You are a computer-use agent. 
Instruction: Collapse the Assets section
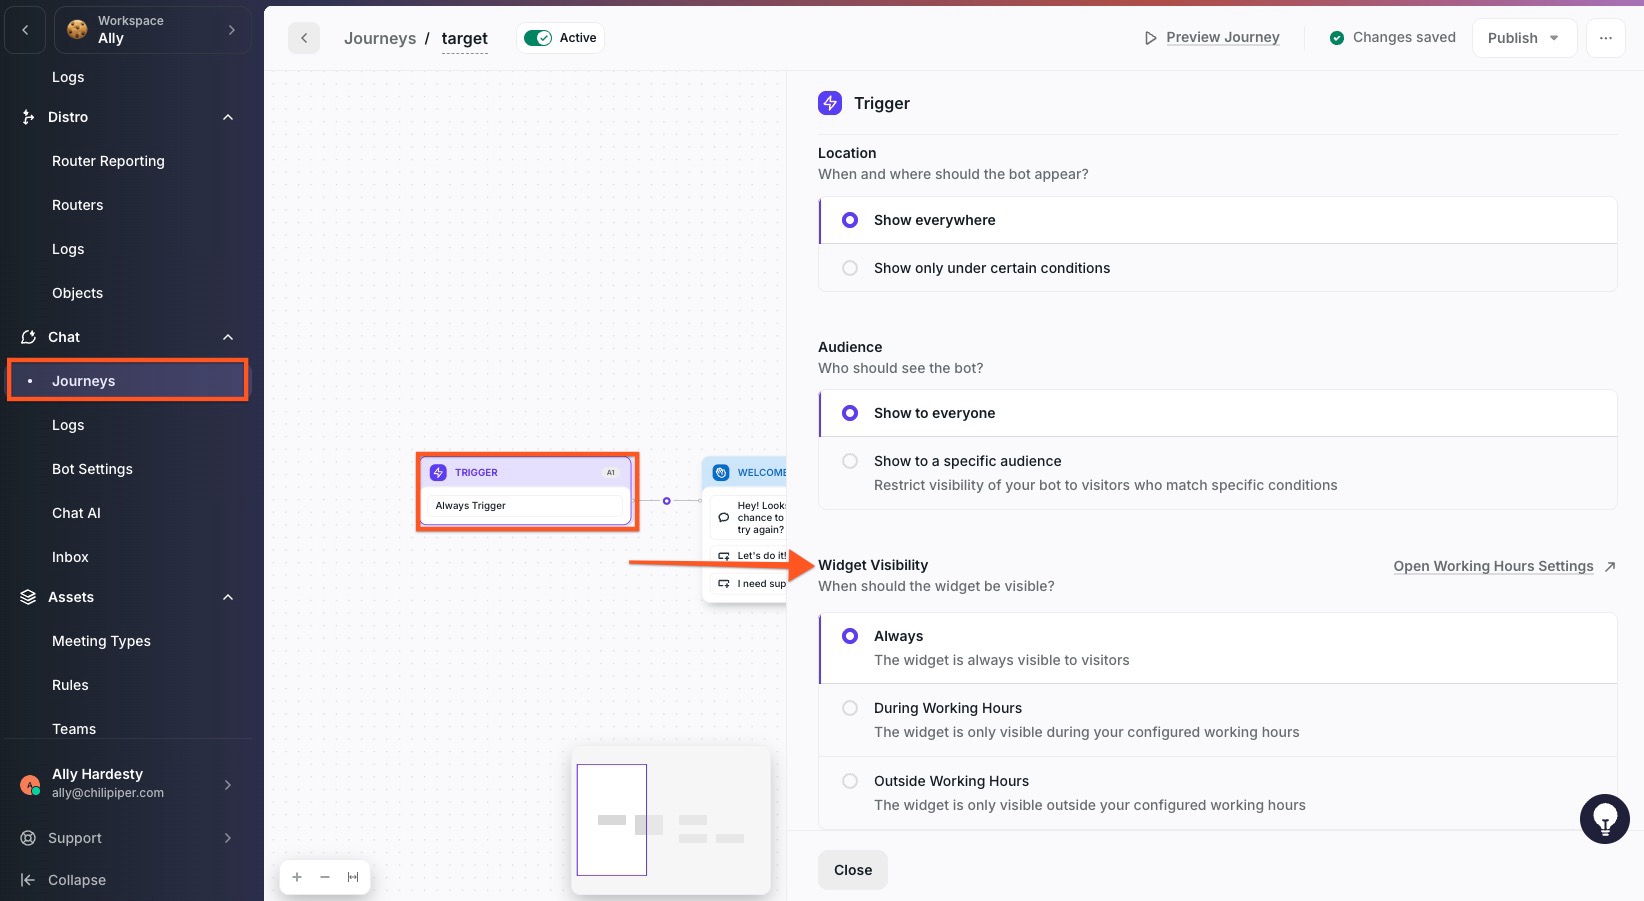tap(228, 597)
